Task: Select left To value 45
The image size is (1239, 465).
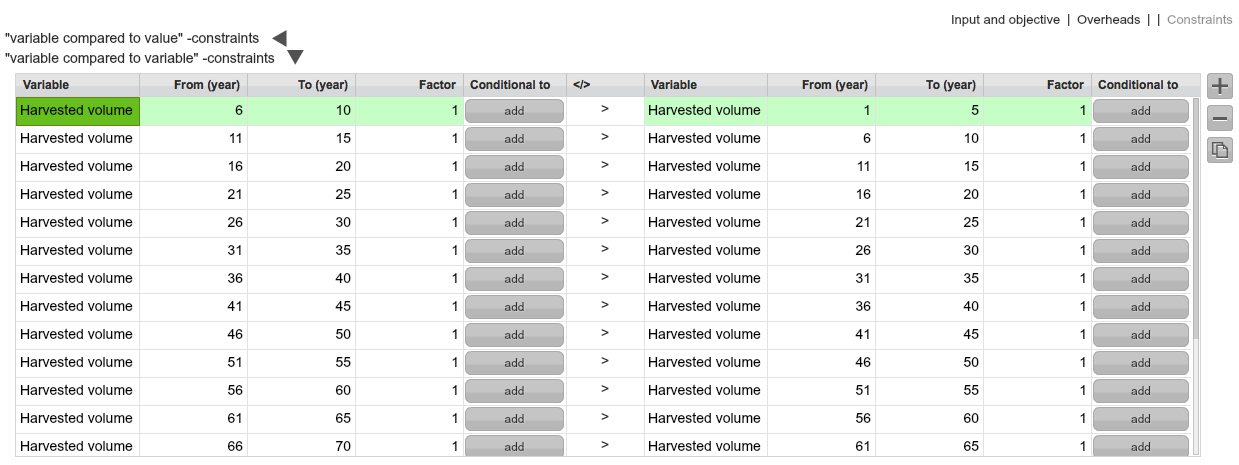Action: pyautogui.click(x=302, y=307)
